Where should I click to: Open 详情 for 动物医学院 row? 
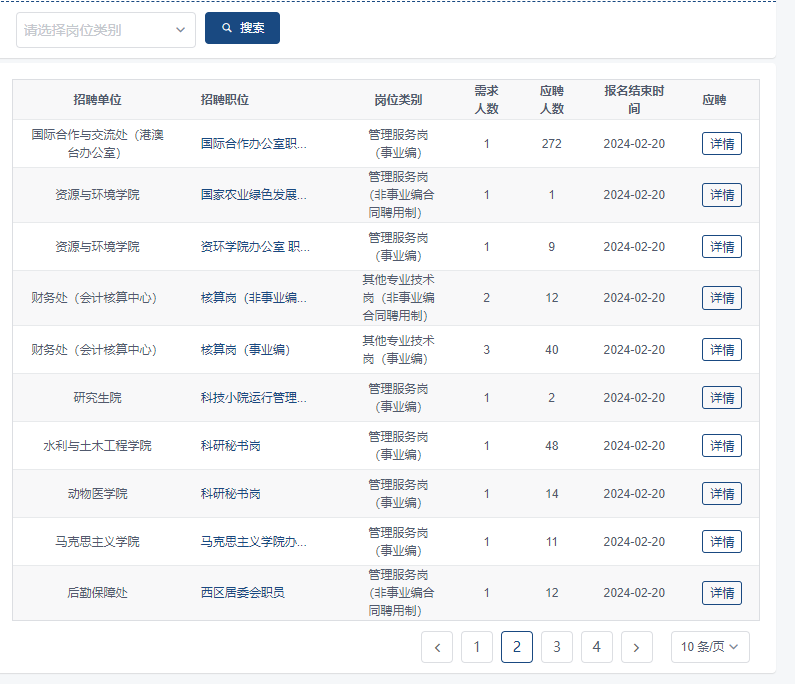pos(721,493)
